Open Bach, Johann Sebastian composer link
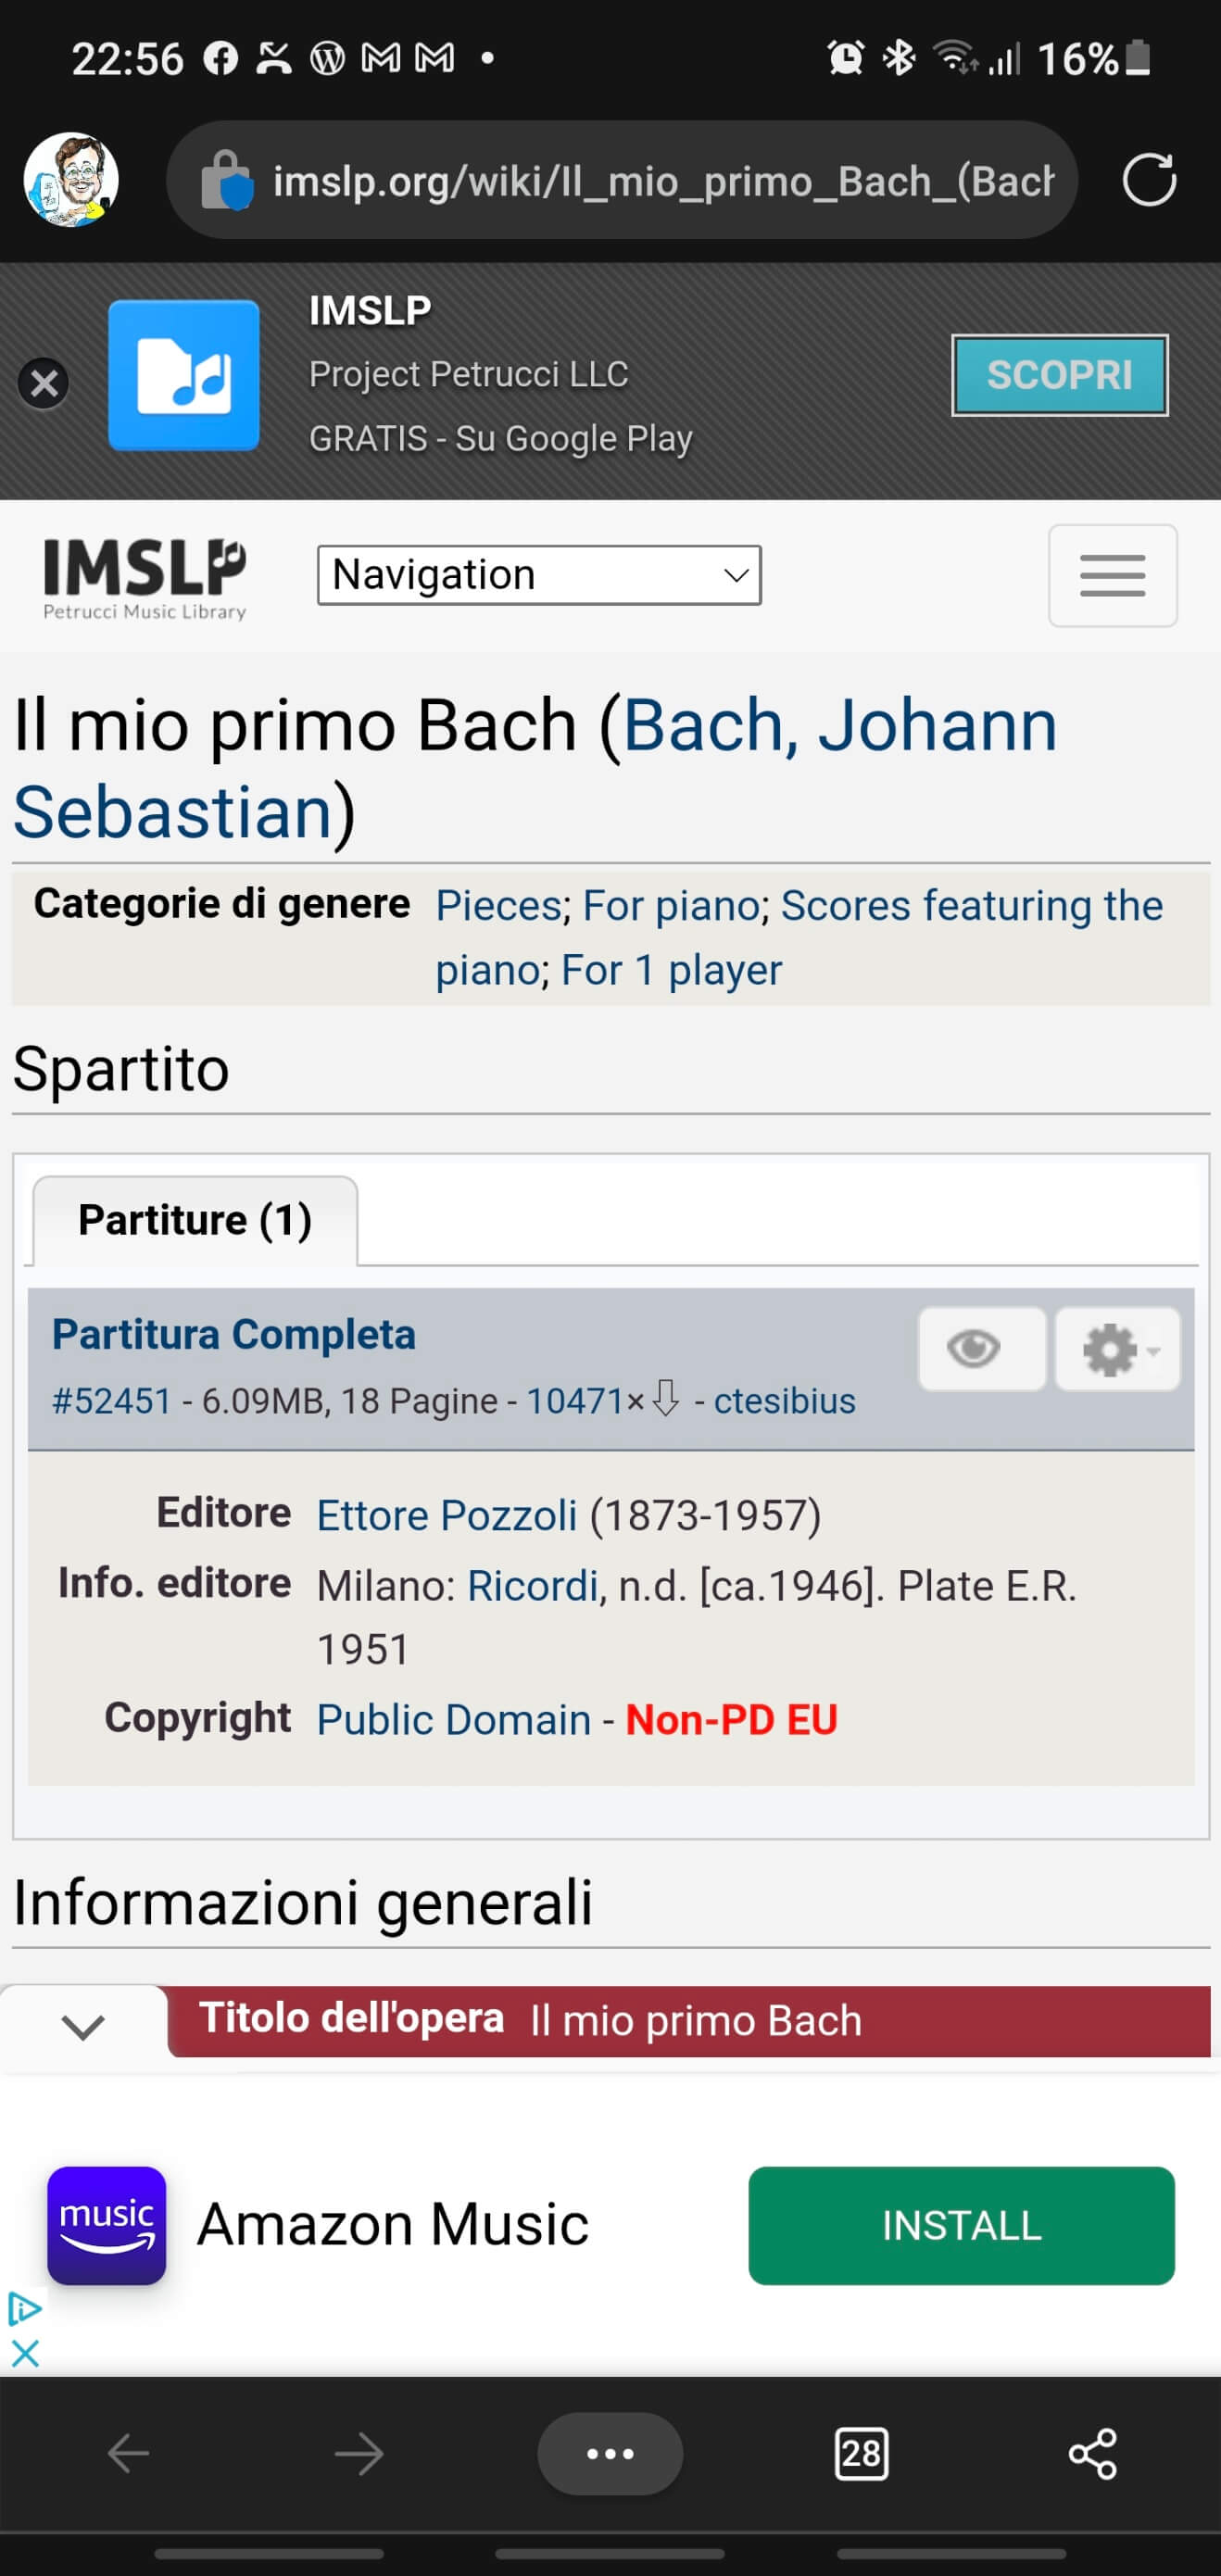The height and width of the screenshot is (2576, 1221). pos(838,725)
